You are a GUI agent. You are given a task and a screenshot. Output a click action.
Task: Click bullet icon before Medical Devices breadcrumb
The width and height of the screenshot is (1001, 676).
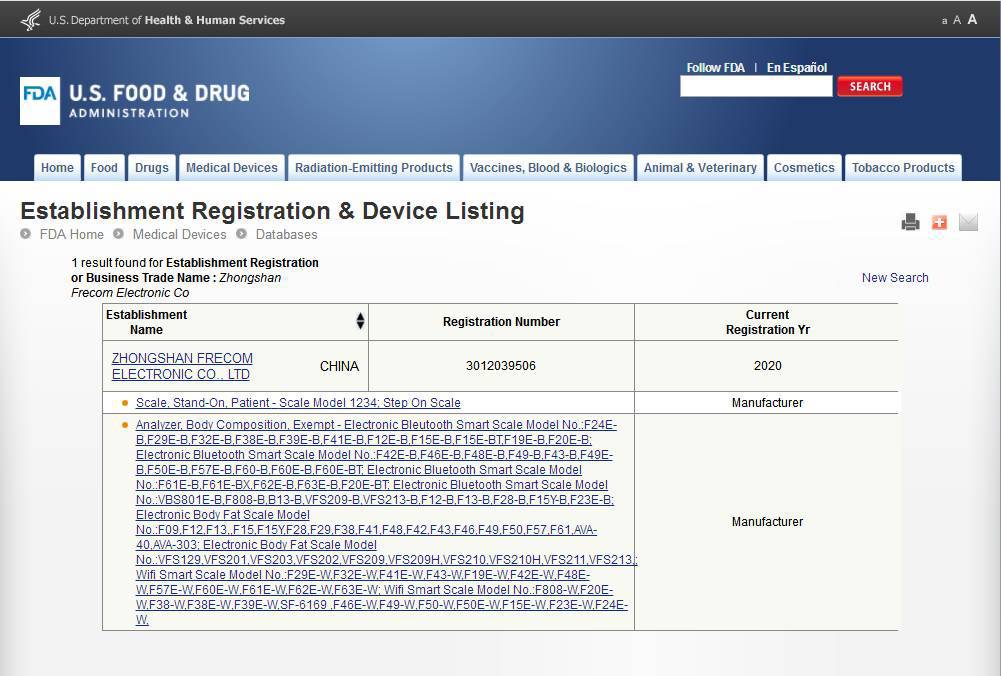click(118, 234)
